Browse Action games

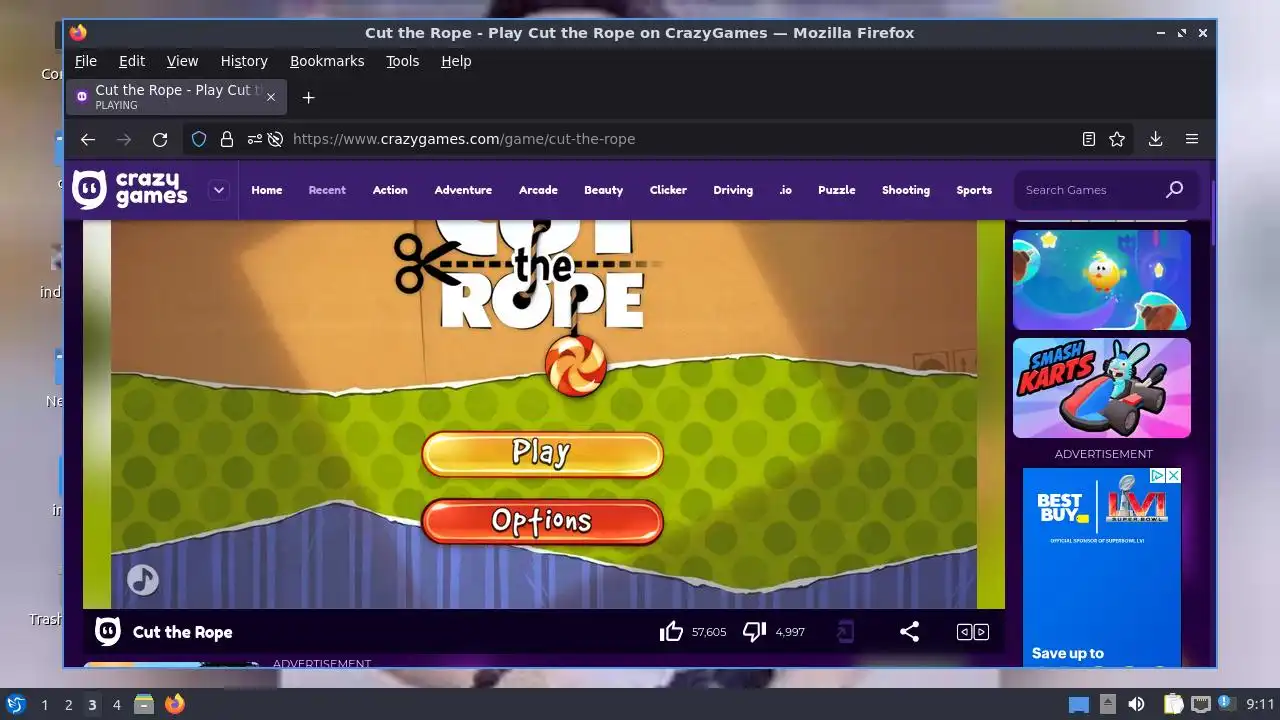(x=390, y=190)
